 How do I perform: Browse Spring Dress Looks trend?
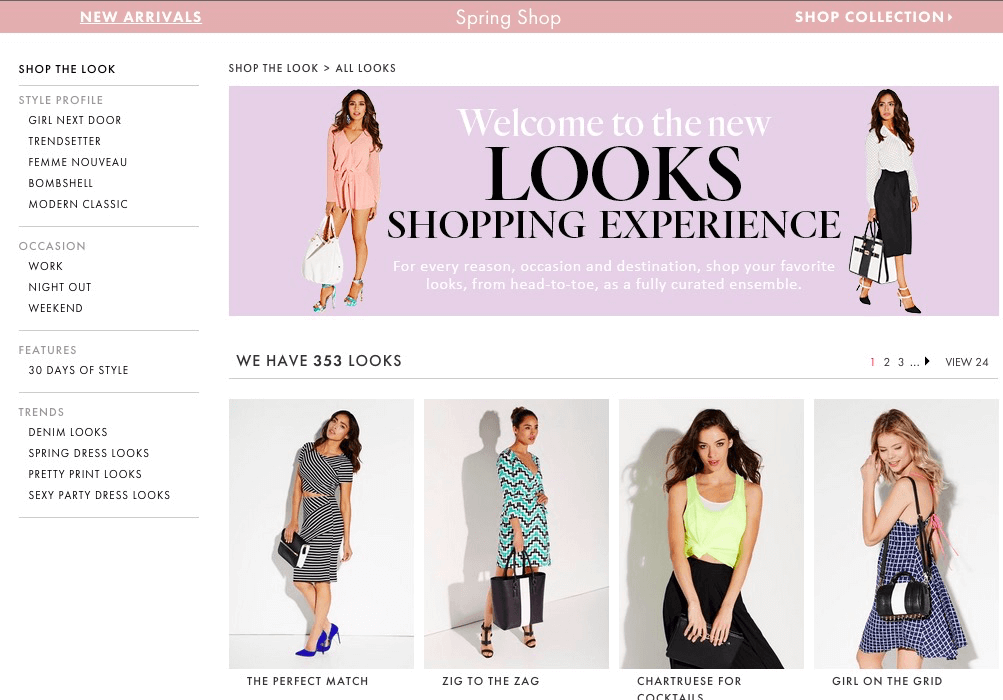tap(89, 454)
